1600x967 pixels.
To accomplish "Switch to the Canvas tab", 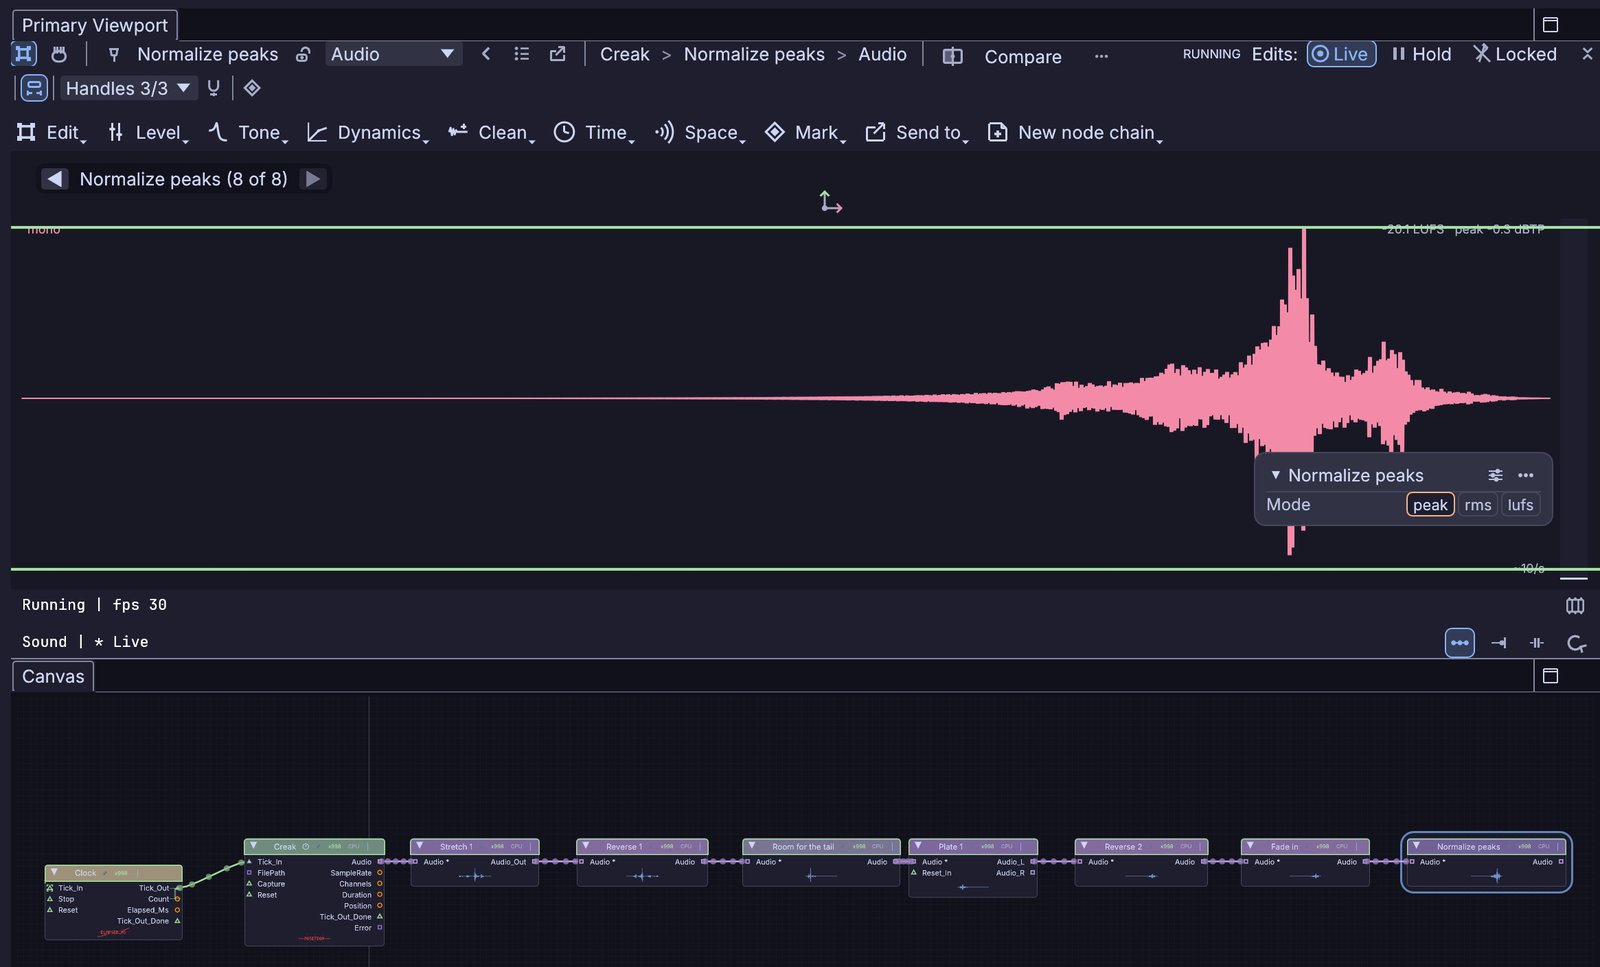I will coord(53,676).
